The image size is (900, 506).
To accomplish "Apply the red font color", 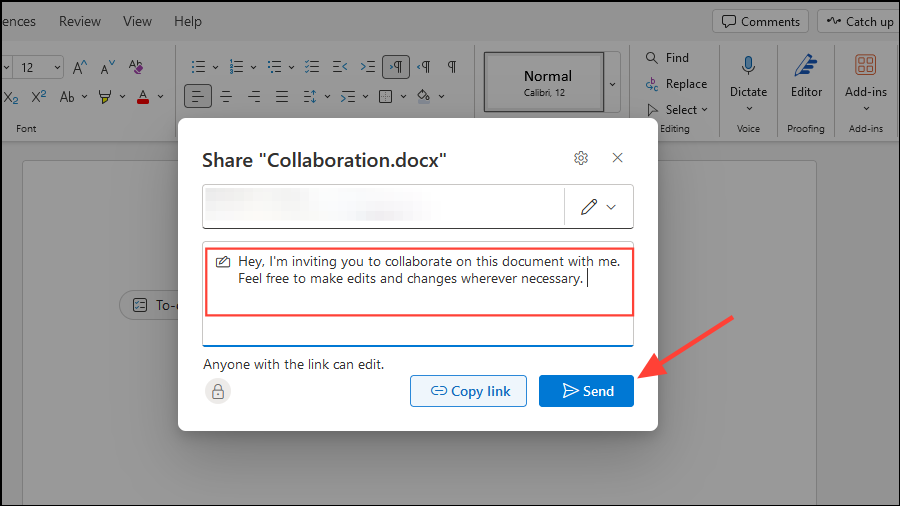I will click(143, 97).
